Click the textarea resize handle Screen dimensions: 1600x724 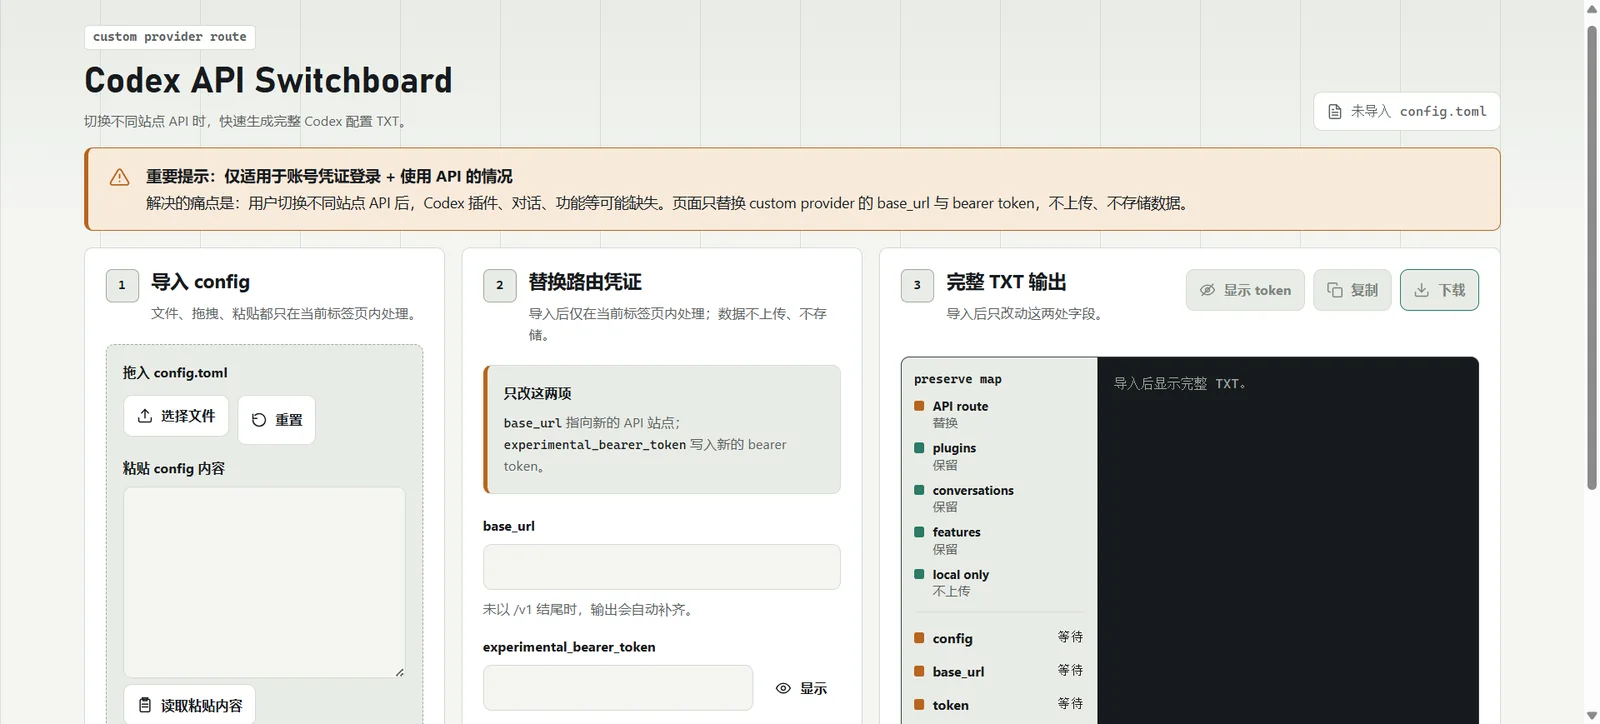click(x=399, y=672)
